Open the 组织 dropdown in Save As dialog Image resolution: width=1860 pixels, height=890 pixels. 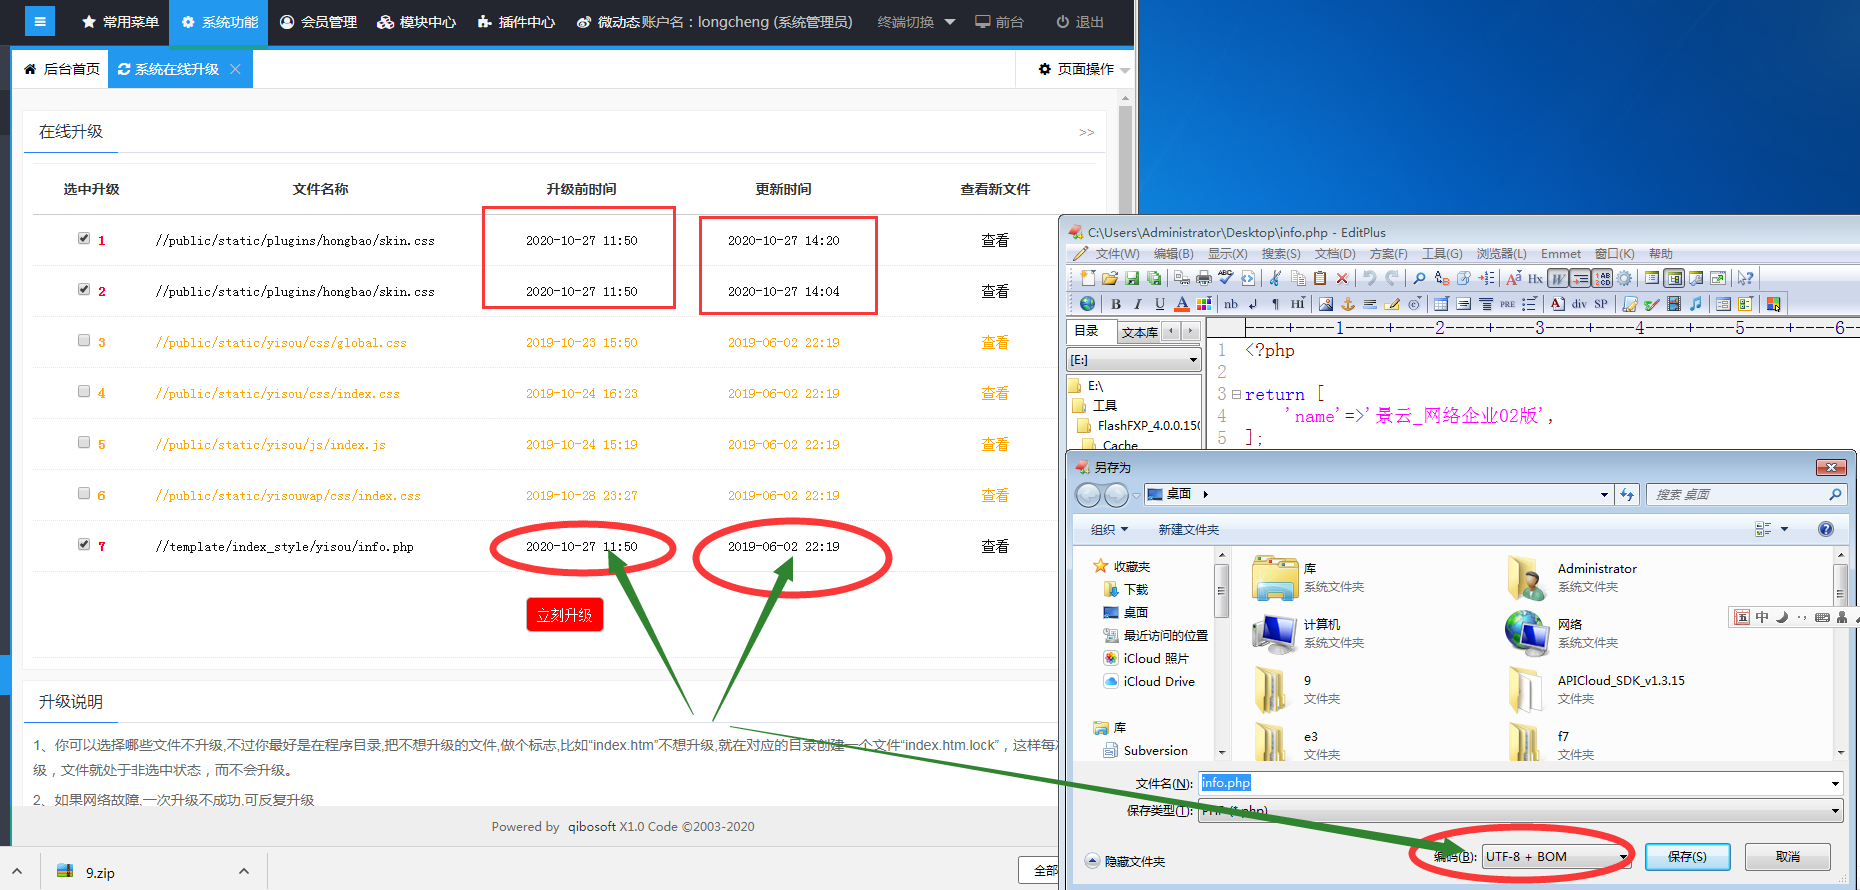coord(1109,530)
